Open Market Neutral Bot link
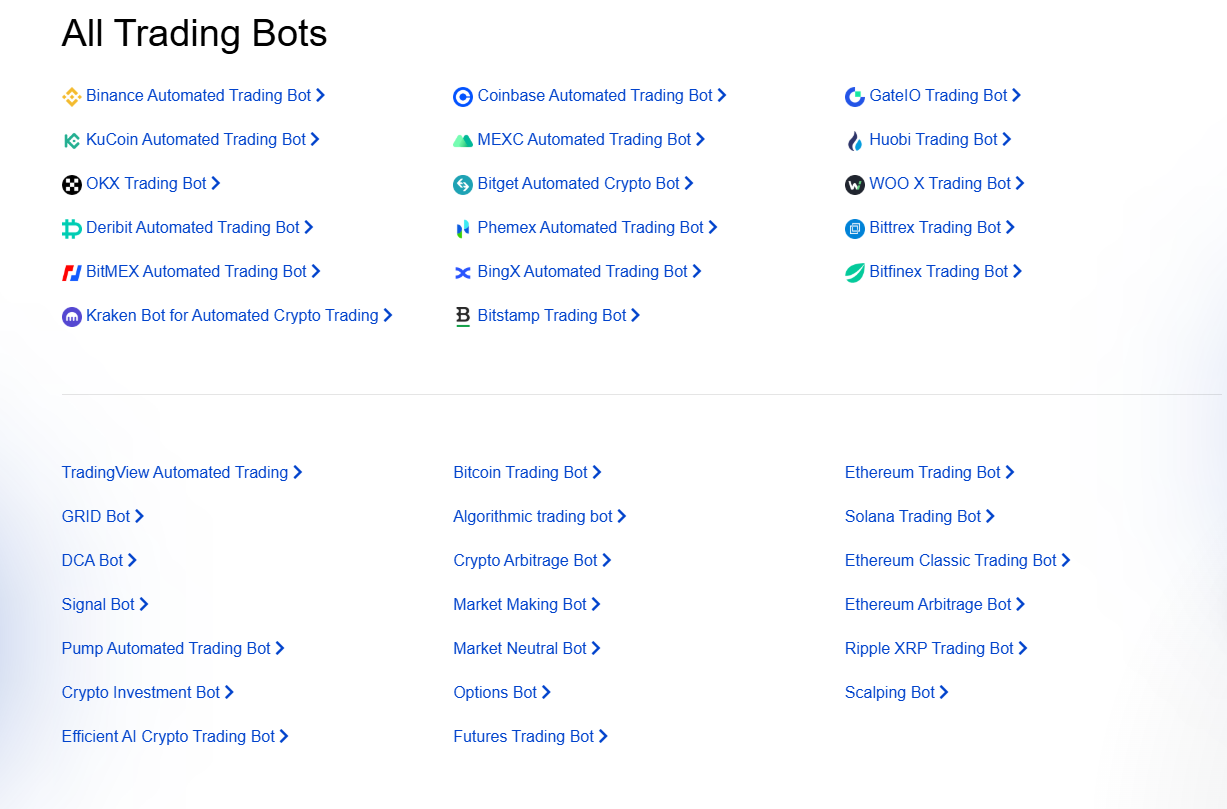 tap(527, 649)
